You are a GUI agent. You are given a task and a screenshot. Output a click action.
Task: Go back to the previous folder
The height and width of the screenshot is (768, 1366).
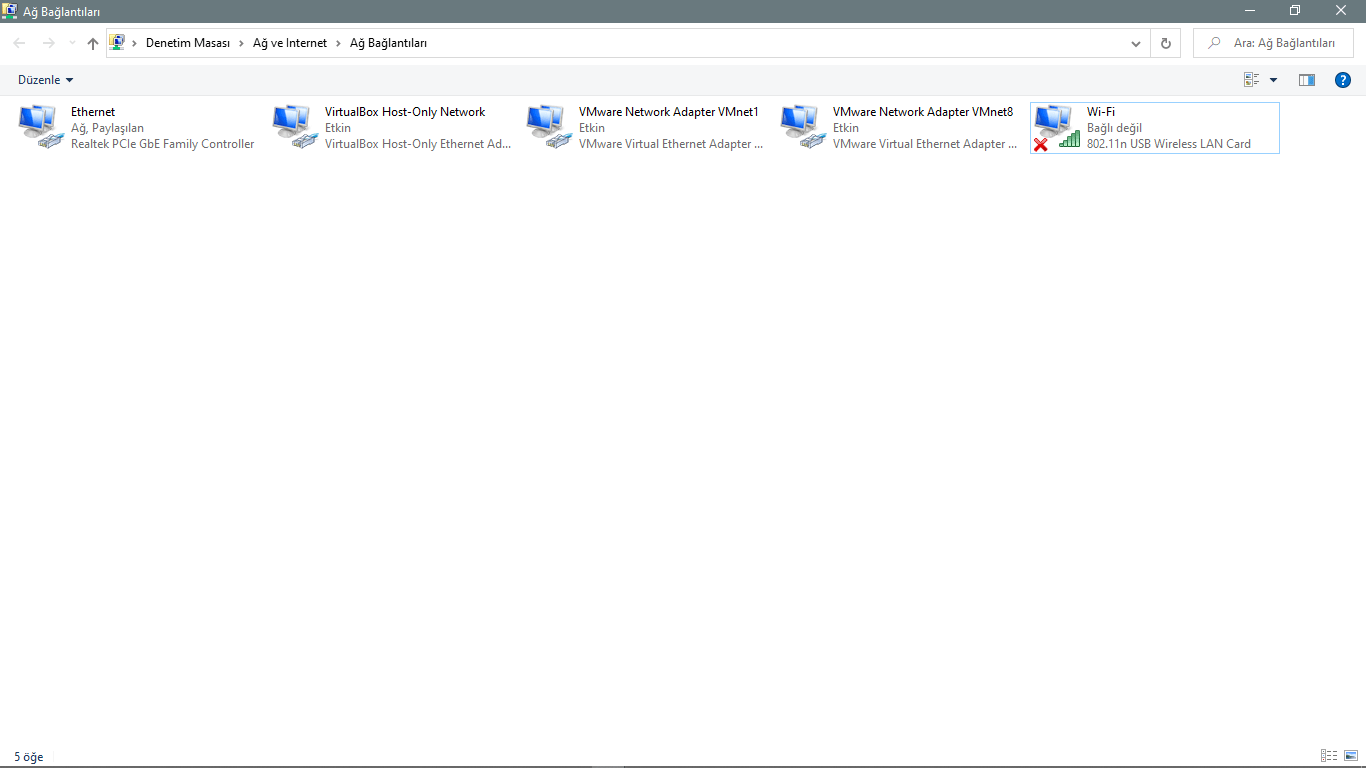point(19,43)
